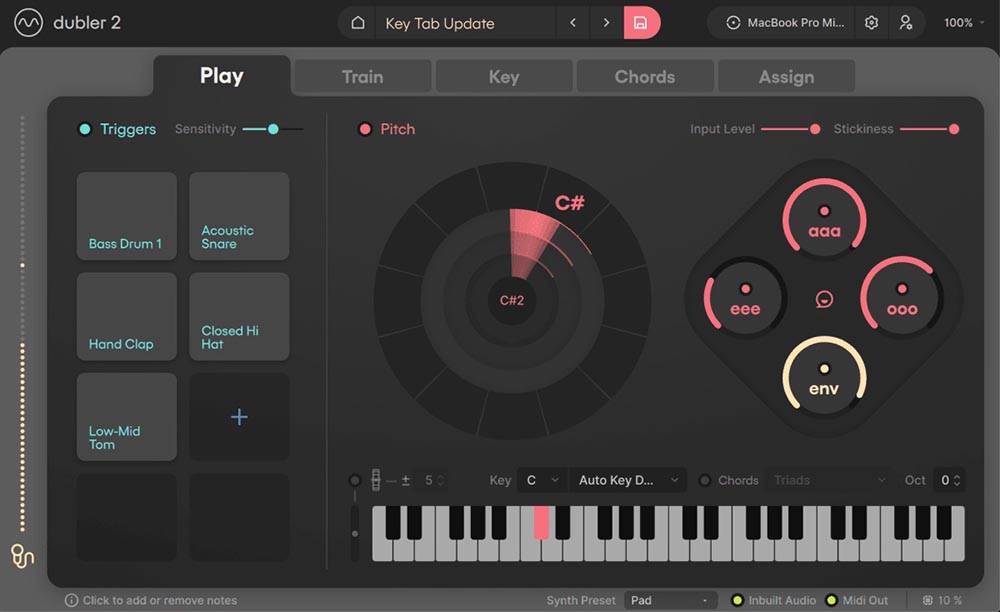Add a new trigger pad with plus
Image resolution: width=1000 pixels, height=612 pixels.
239,417
